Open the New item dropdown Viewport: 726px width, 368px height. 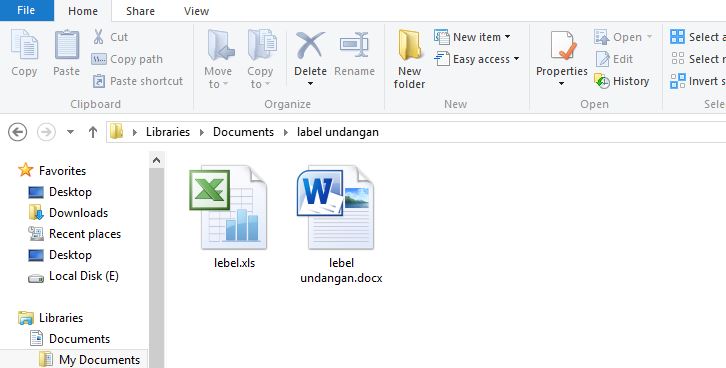tap(472, 37)
